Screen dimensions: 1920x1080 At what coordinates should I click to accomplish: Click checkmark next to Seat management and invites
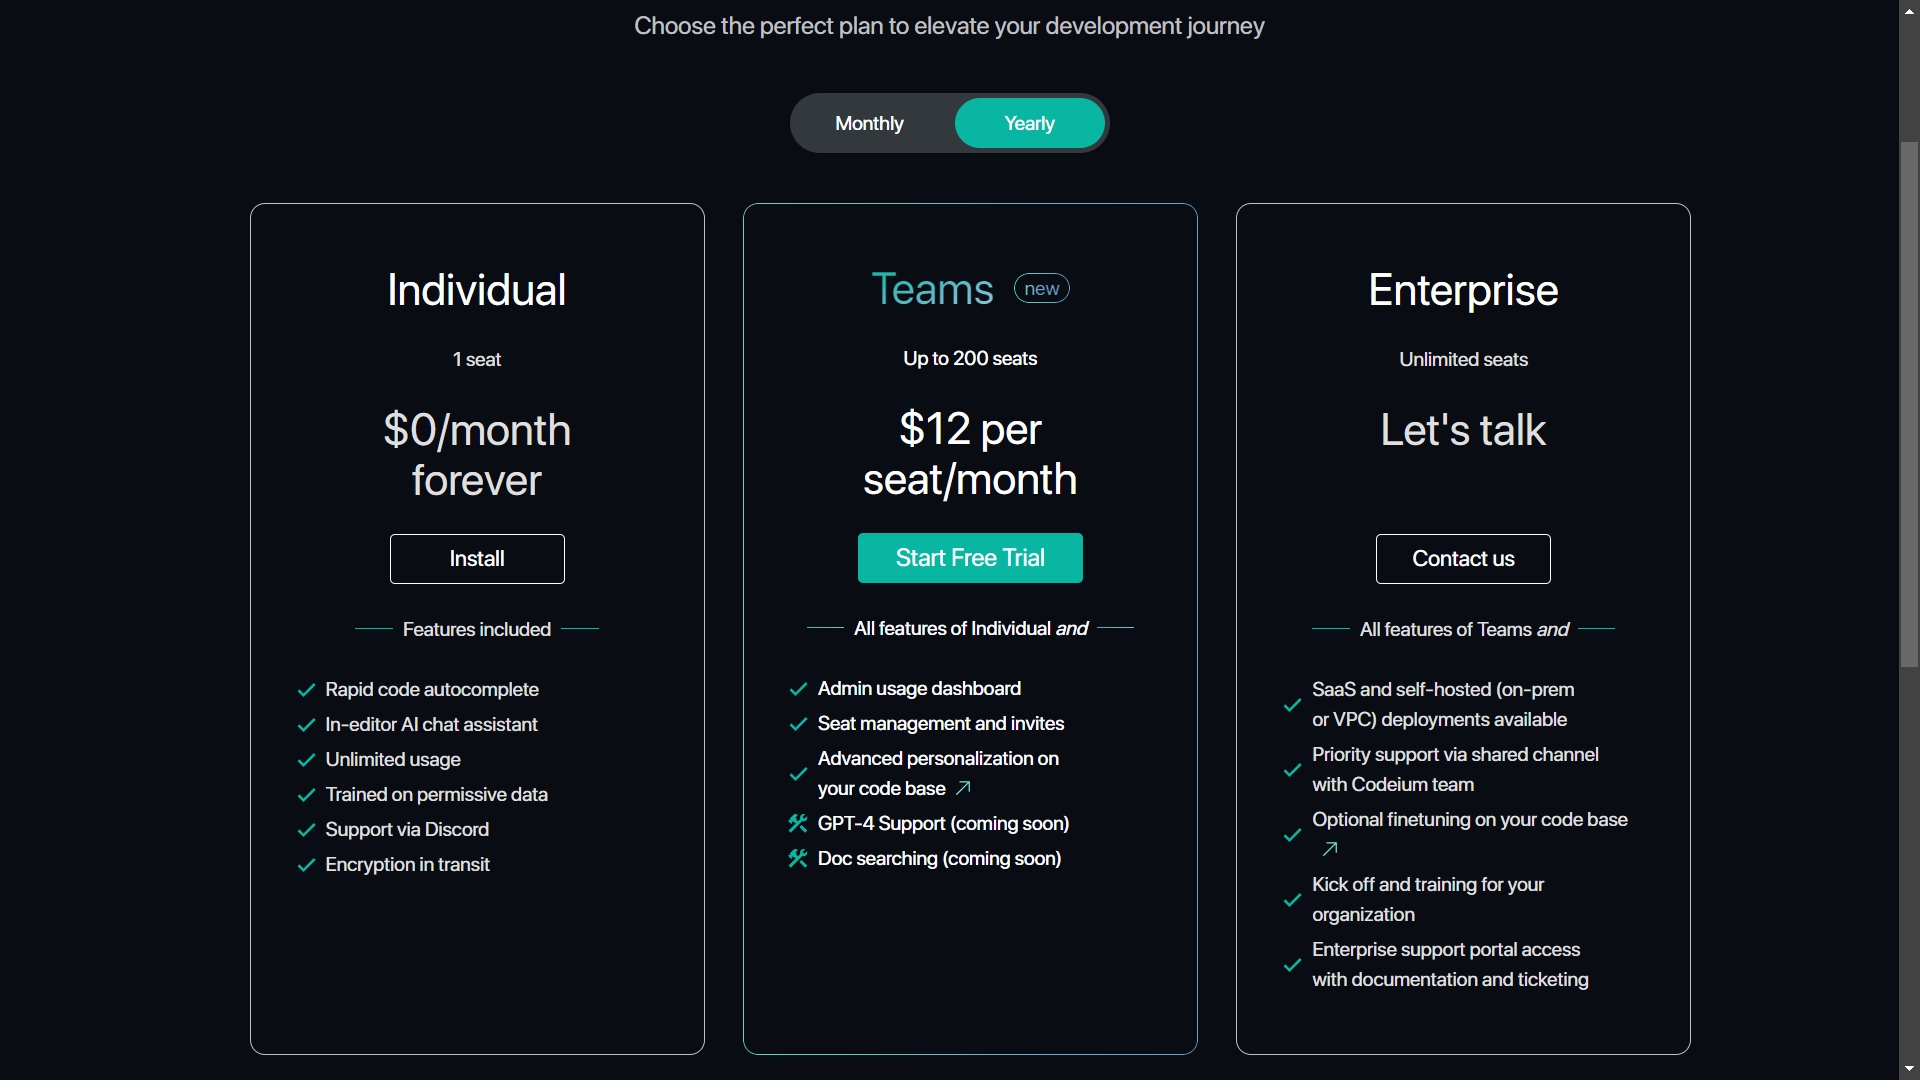(798, 724)
